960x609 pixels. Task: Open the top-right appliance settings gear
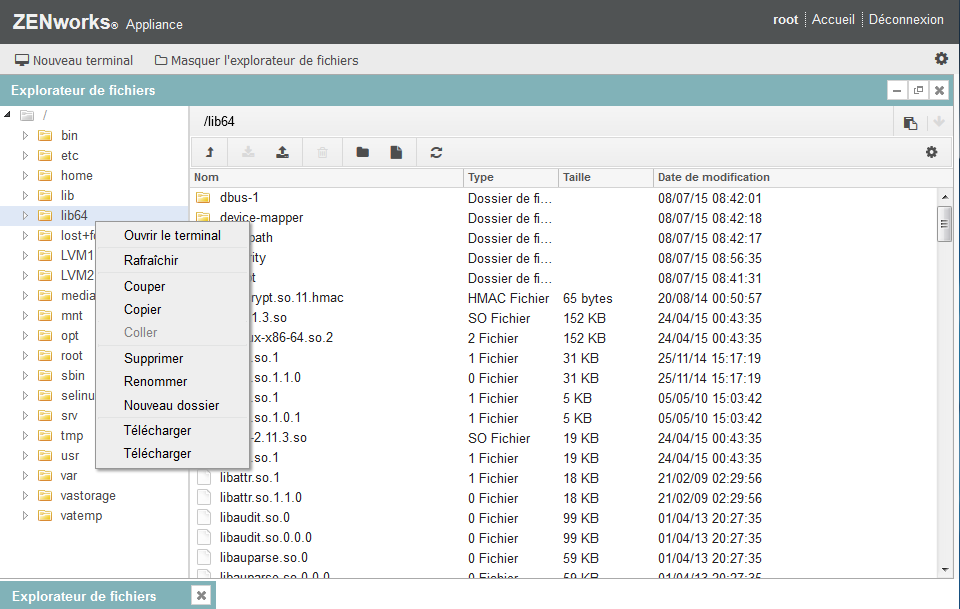(941, 59)
